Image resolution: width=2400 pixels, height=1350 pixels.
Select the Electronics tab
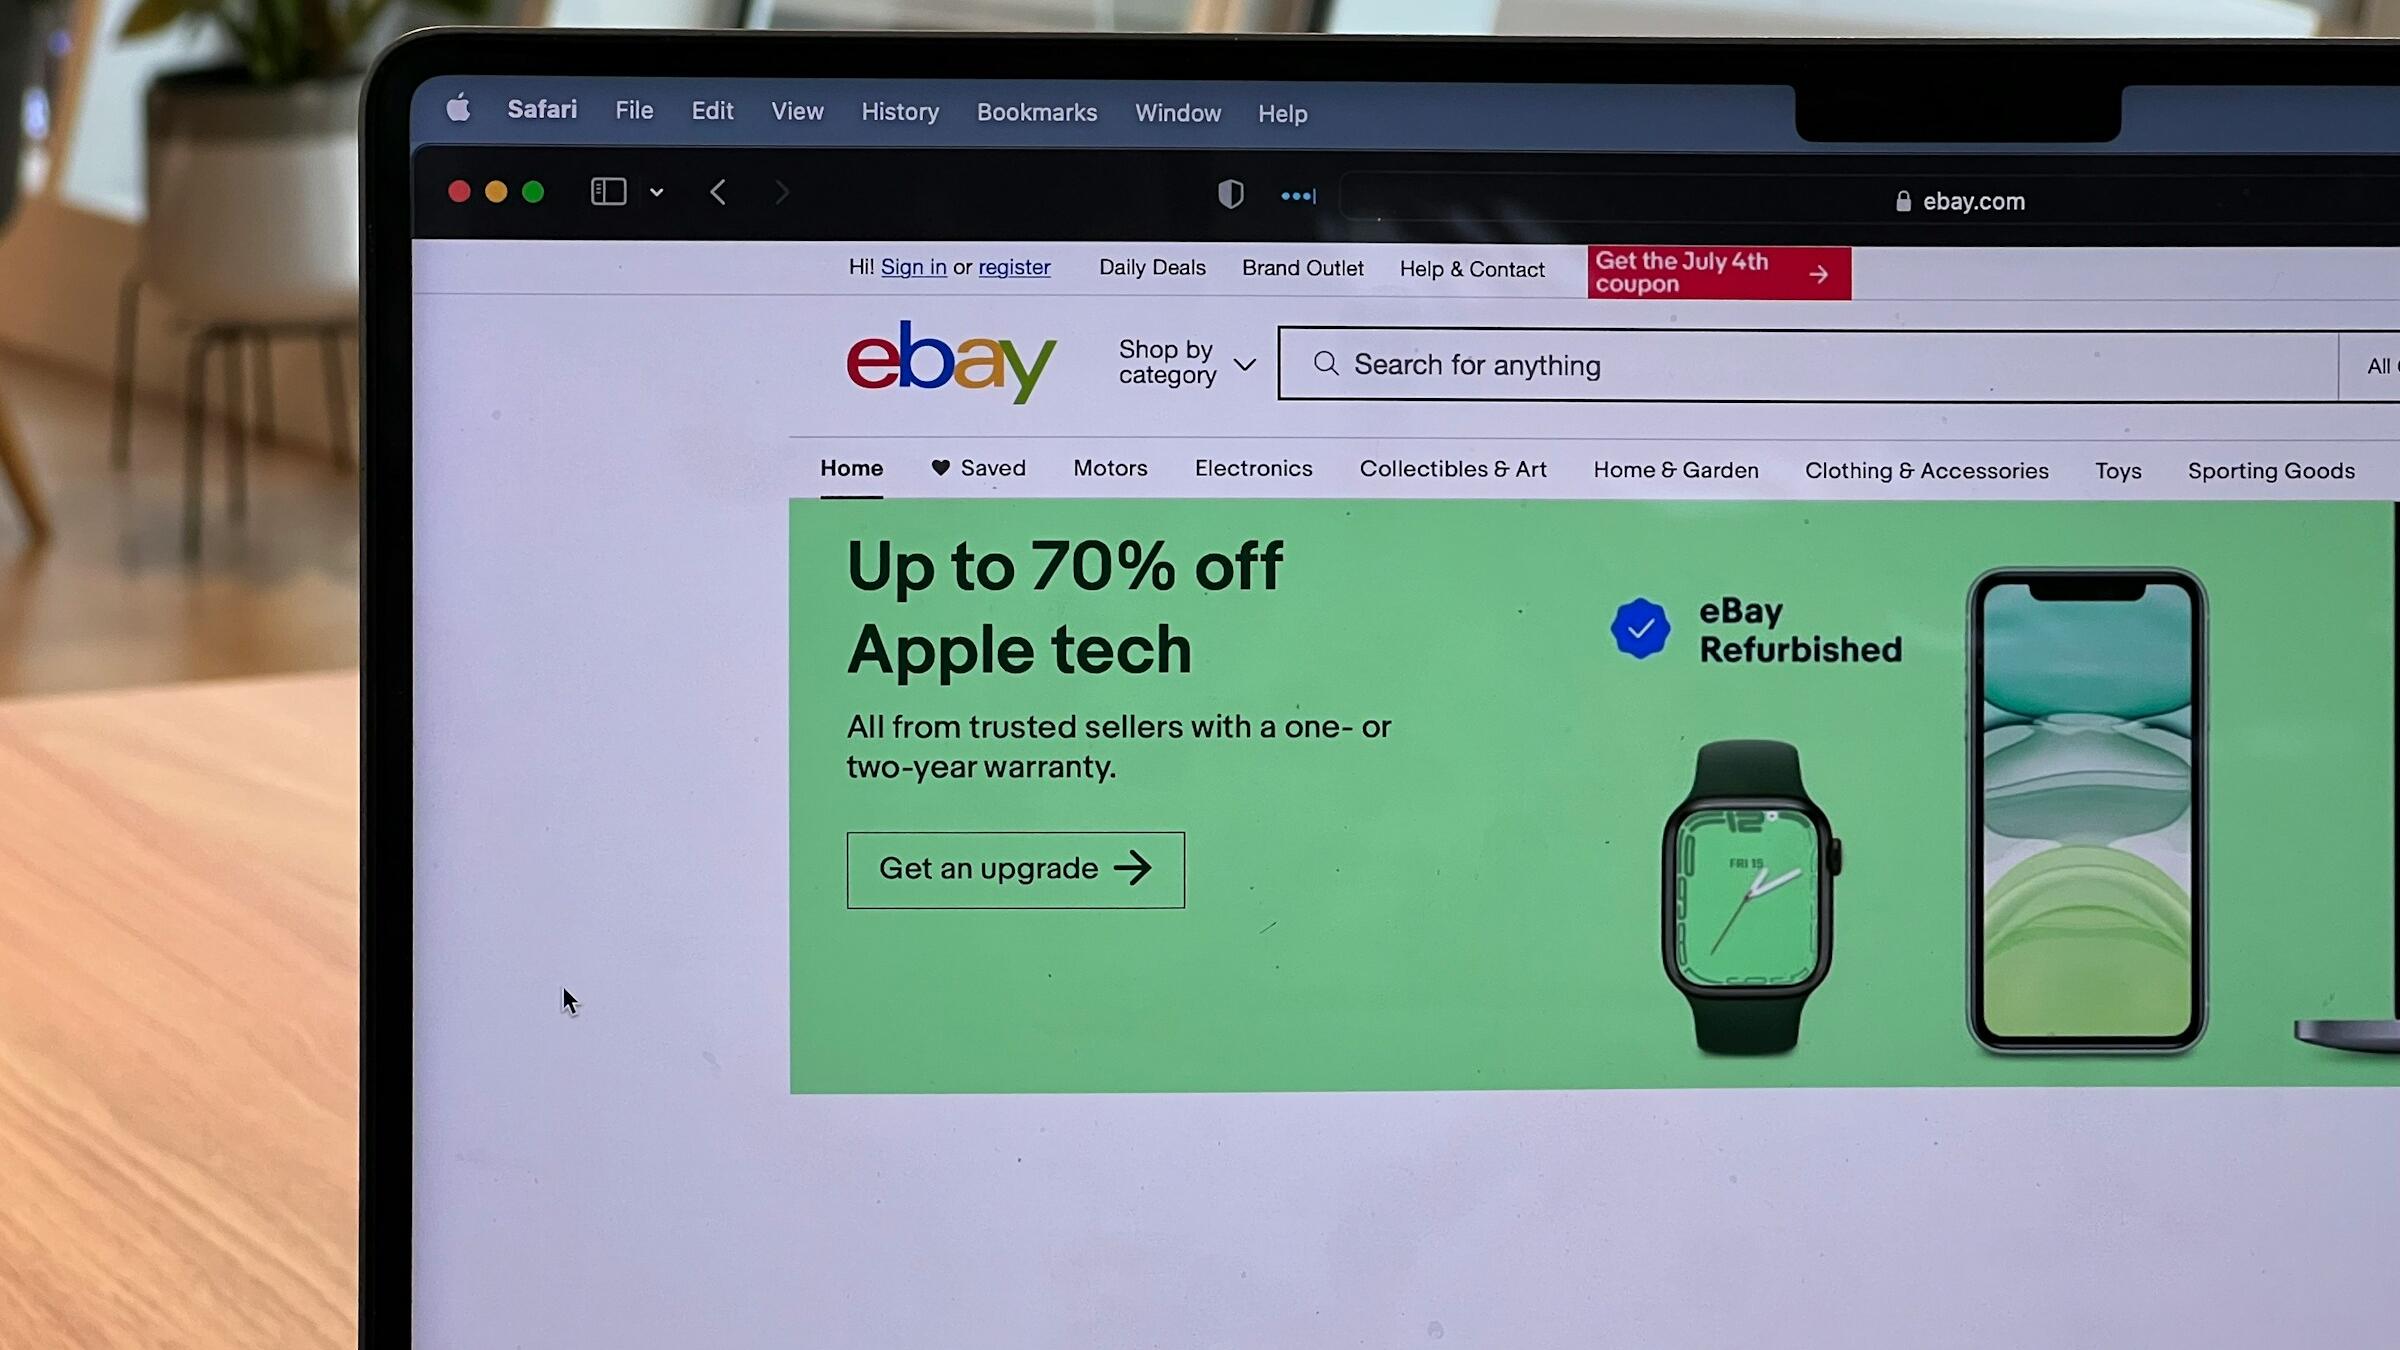[x=1253, y=469]
